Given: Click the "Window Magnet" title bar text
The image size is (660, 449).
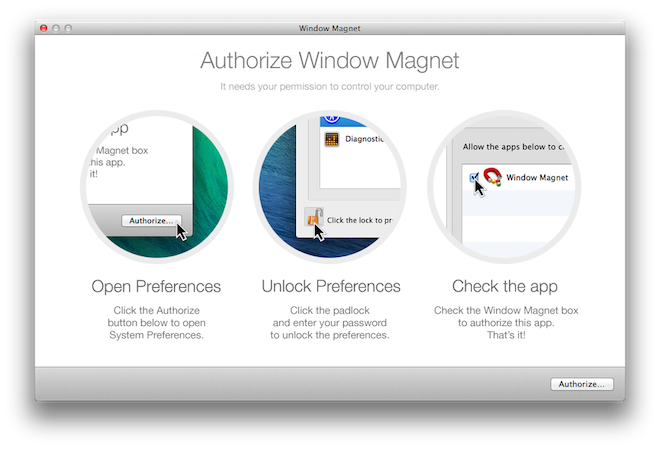Looking at the screenshot, I should [329, 28].
